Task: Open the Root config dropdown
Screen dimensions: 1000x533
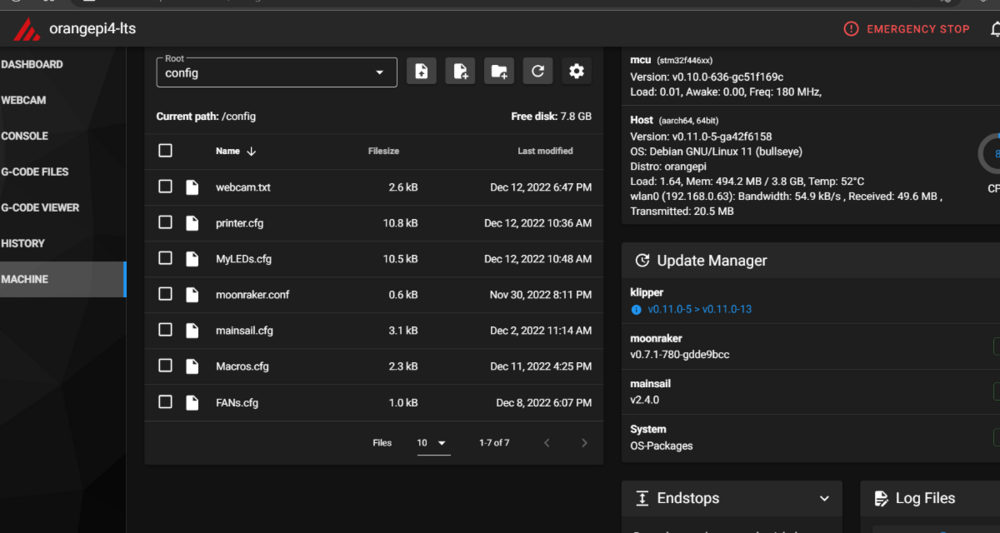Action: [x=277, y=73]
